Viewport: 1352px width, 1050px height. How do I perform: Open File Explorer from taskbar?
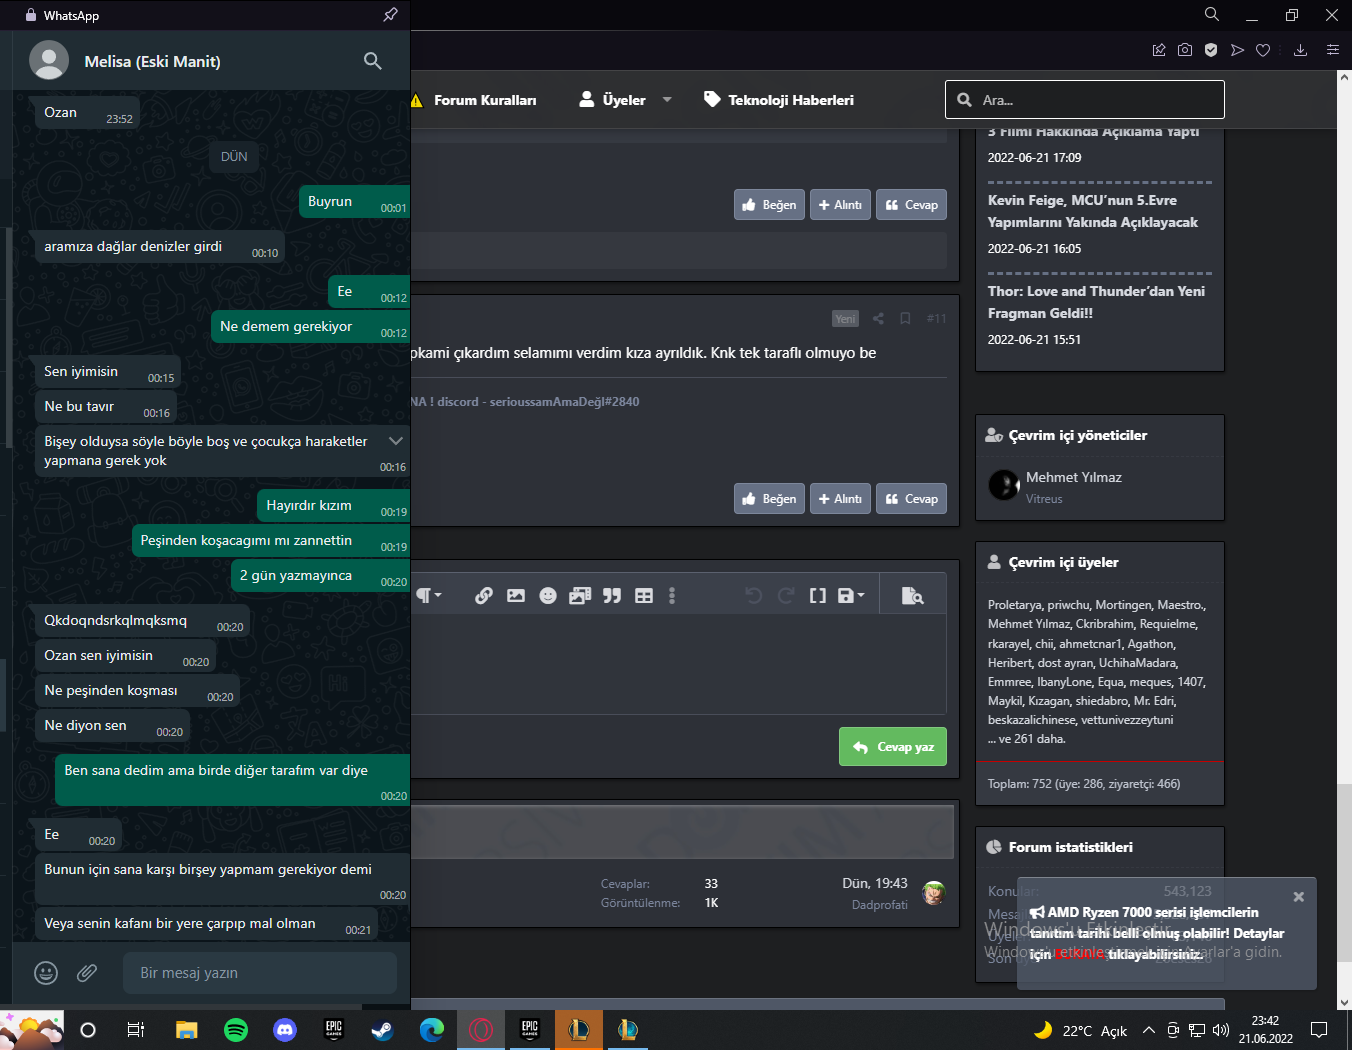point(187,1030)
